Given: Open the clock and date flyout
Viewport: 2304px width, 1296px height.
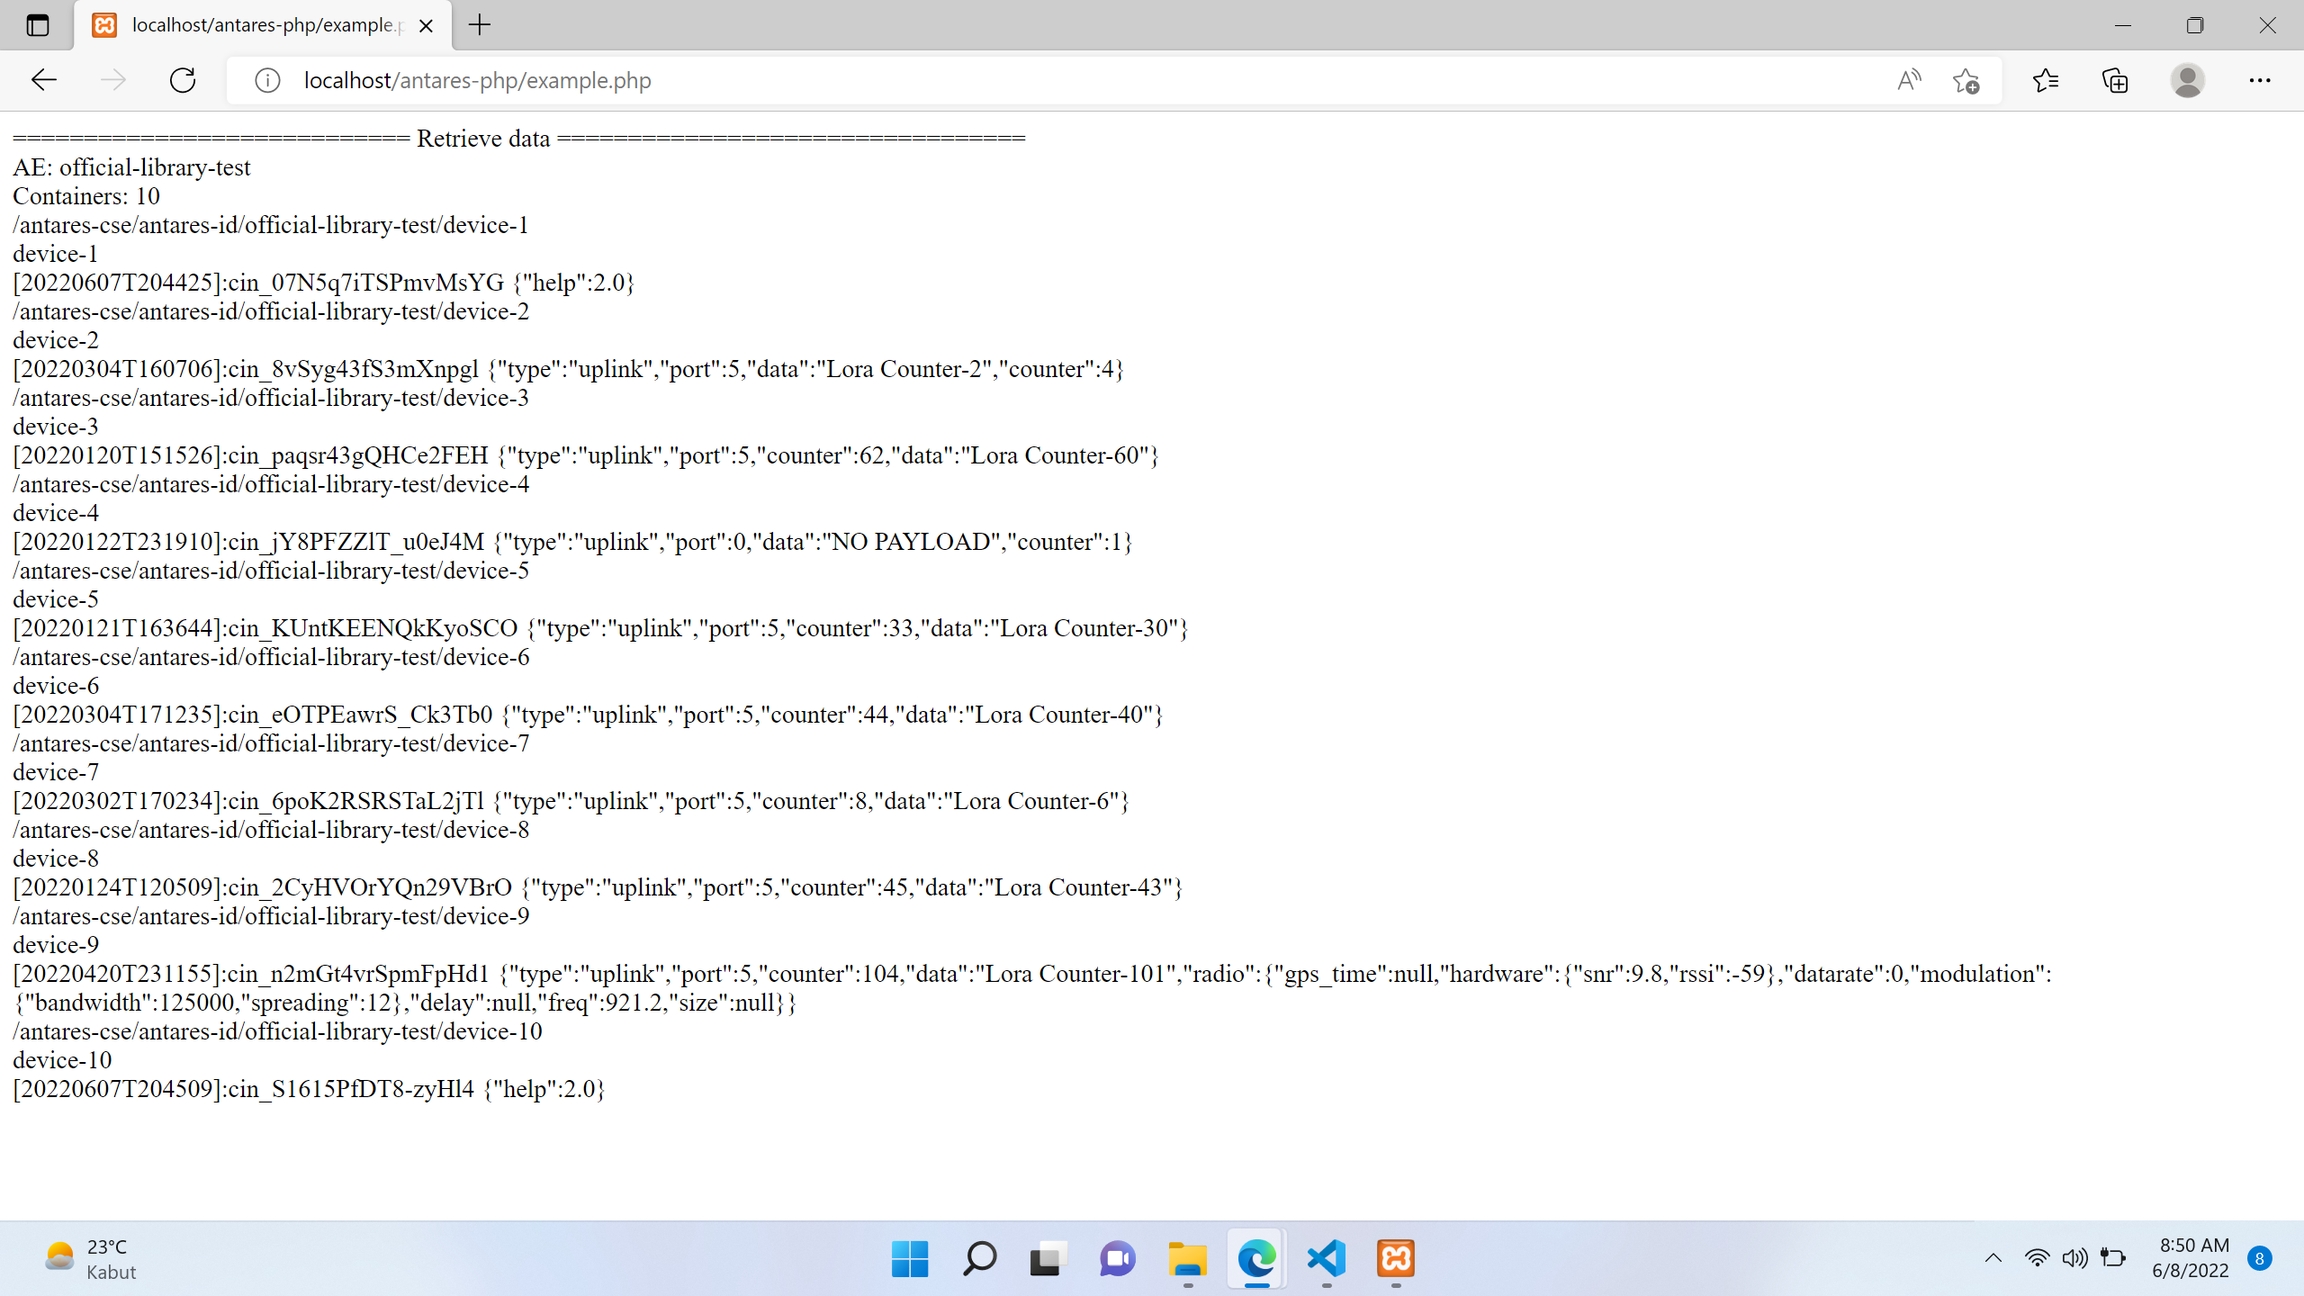Looking at the screenshot, I should coord(2190,1258).
